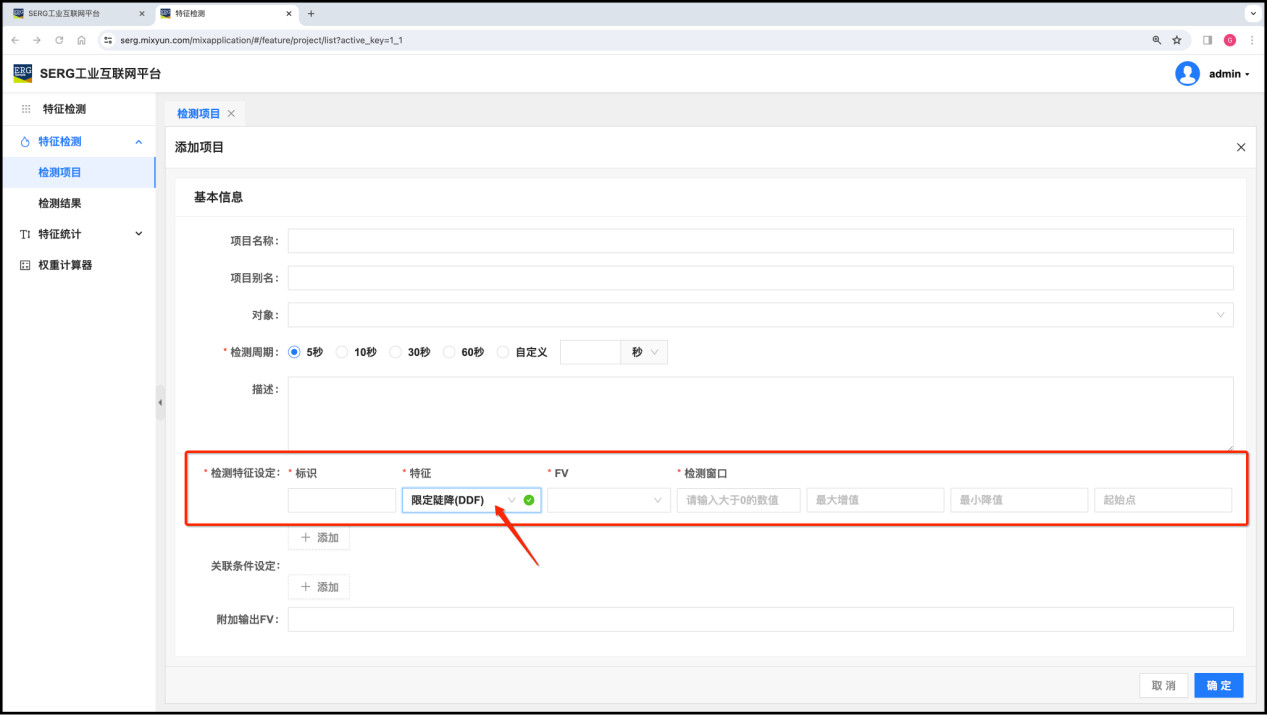Open the 对象 dropdown list
Viewport: 1267px width, 715px height.
[x=760, y=315]
